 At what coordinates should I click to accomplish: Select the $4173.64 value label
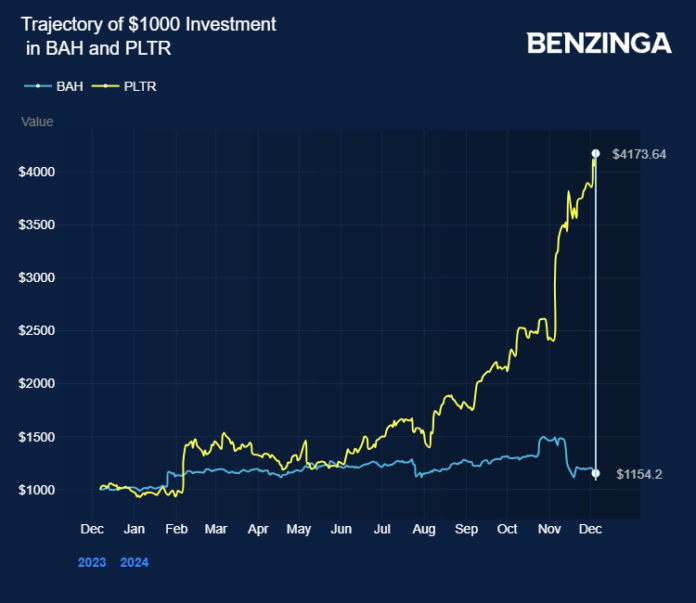[641, 154]
